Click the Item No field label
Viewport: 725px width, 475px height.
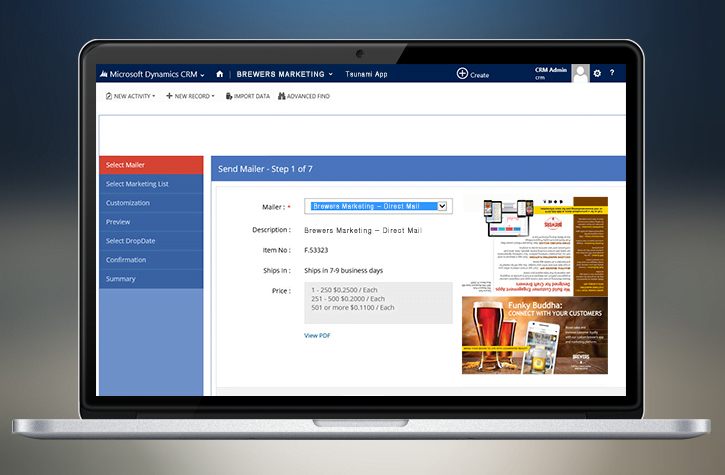[276, 250]
